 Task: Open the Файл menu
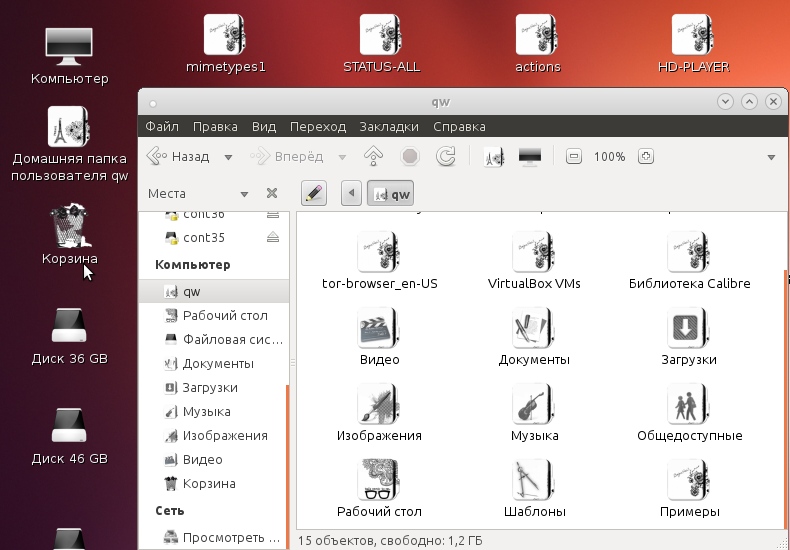162,126
